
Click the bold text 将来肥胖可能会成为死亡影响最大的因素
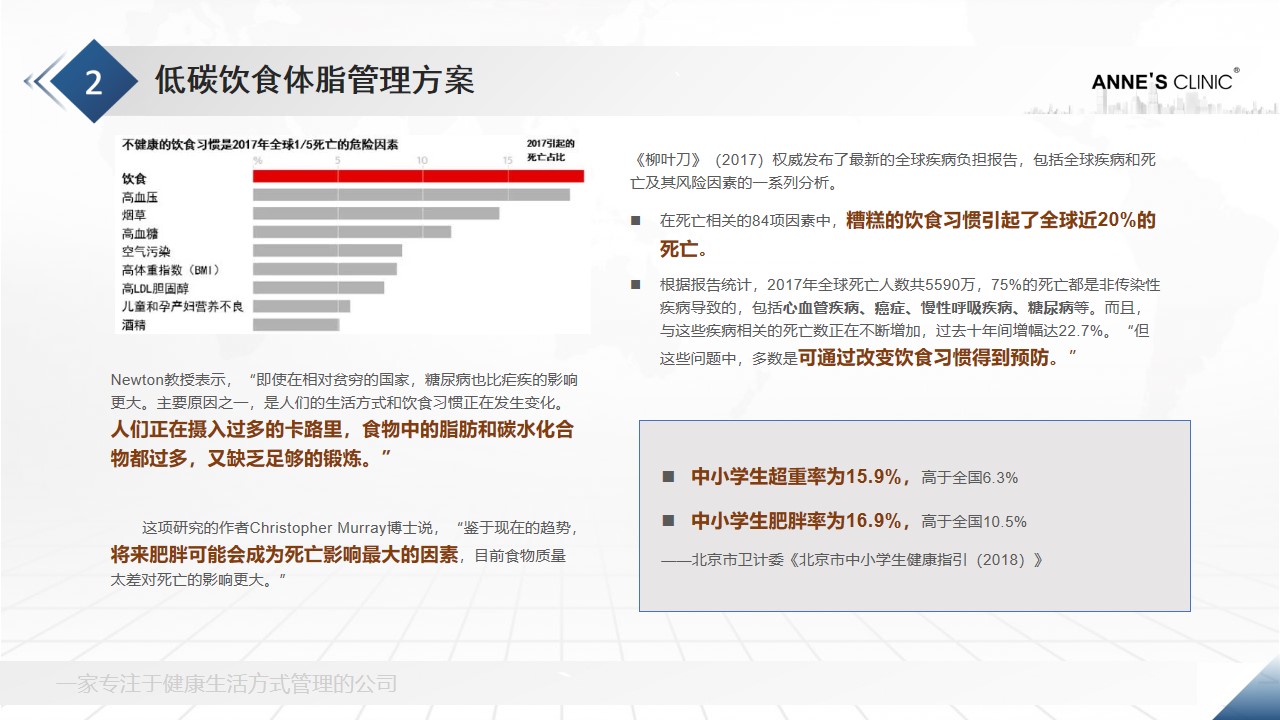click(x=284, y=554)
